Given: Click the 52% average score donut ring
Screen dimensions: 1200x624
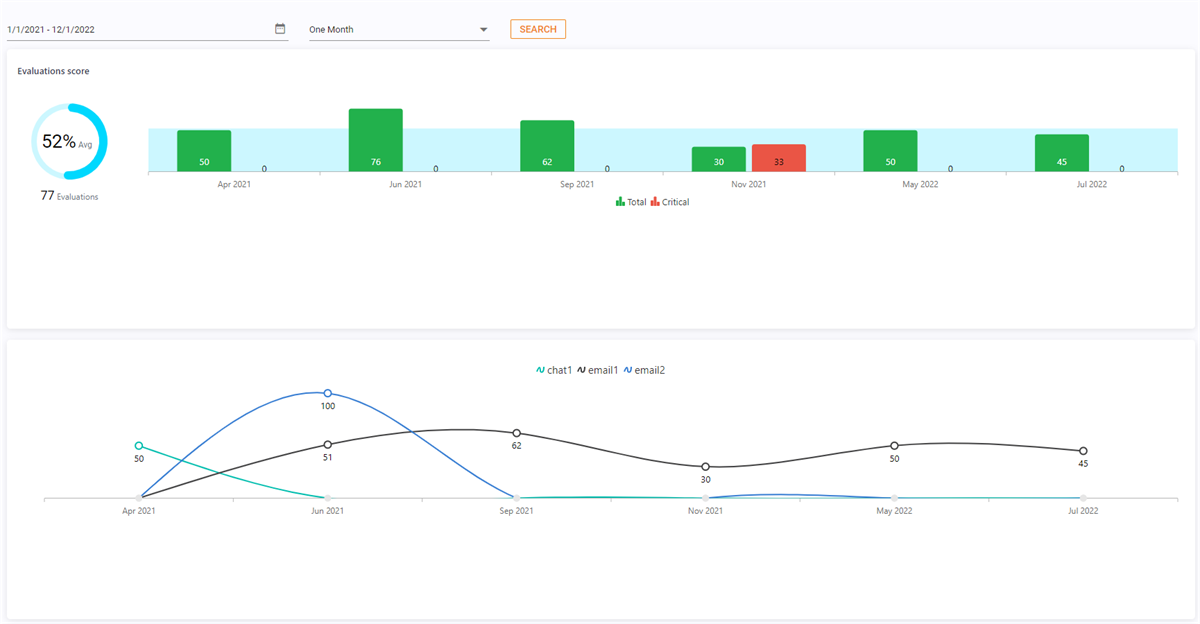Looking at the screenshot, I should tap(68, 143).
